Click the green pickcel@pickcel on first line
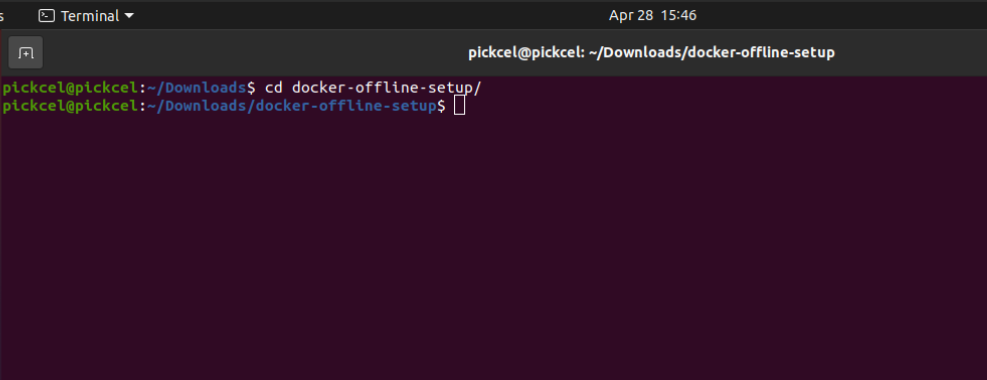This screenshot has height=380, width=987. point(70,88)
